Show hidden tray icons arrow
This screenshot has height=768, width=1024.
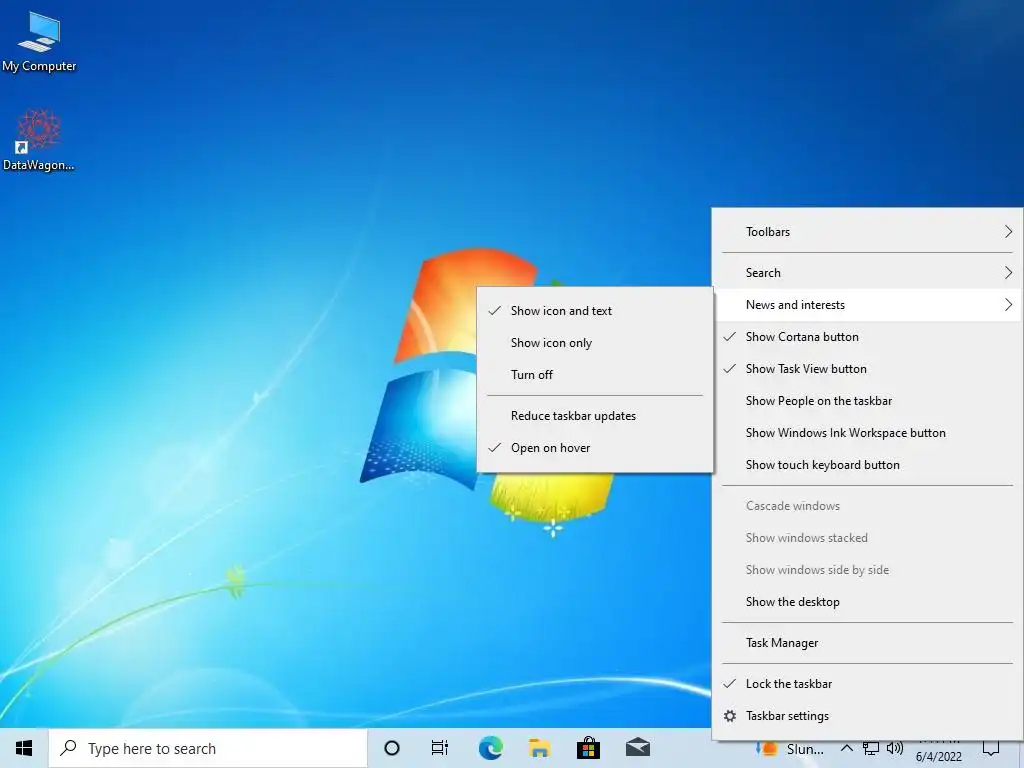pyautogui.click(x=846, y=748)
